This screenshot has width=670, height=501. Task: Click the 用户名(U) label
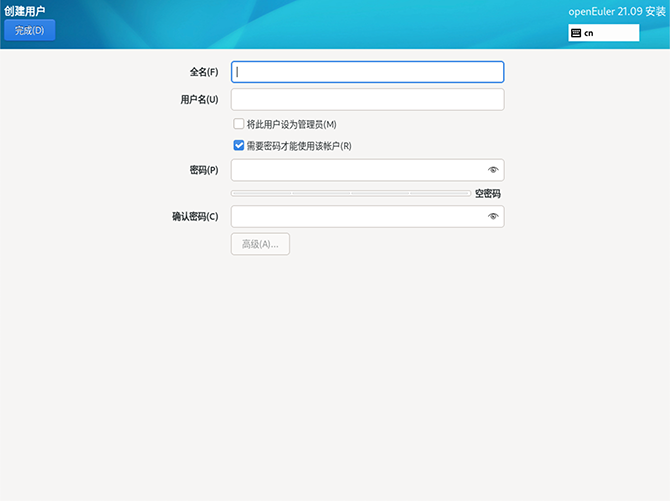click(199, 100)
